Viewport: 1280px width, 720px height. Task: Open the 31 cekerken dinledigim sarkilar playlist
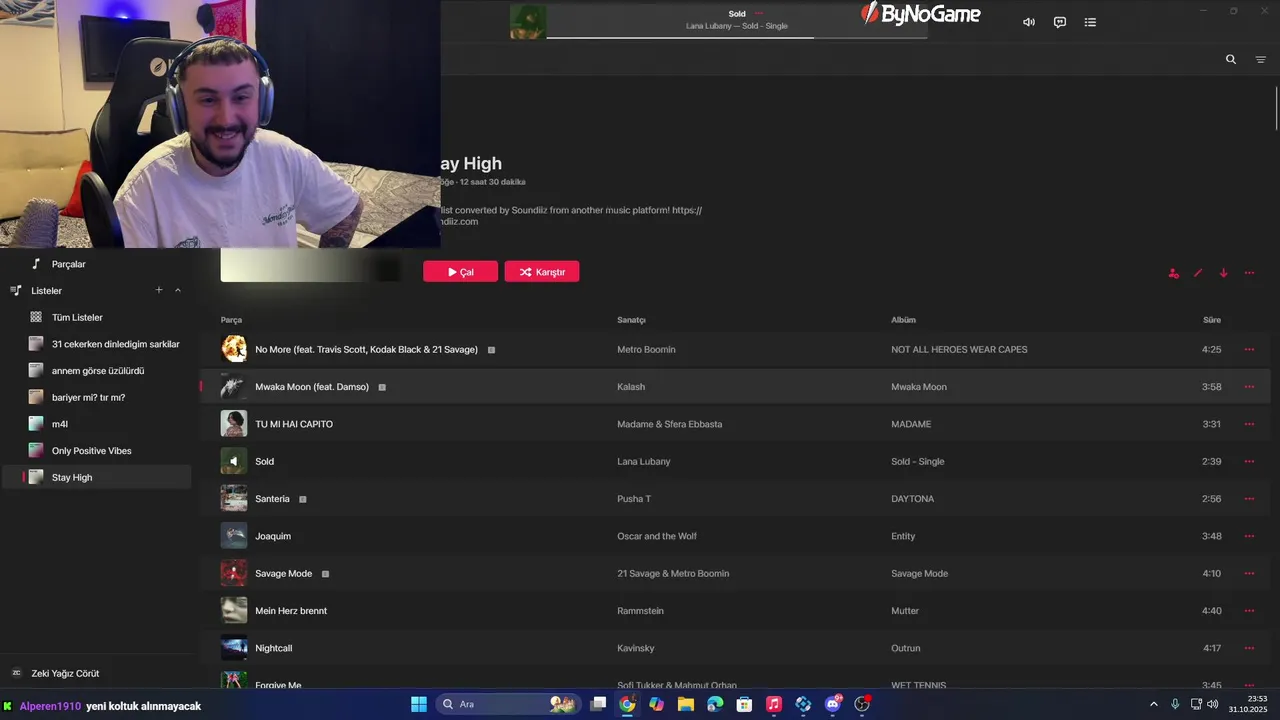pyautogui.click(x=116, y=344)
